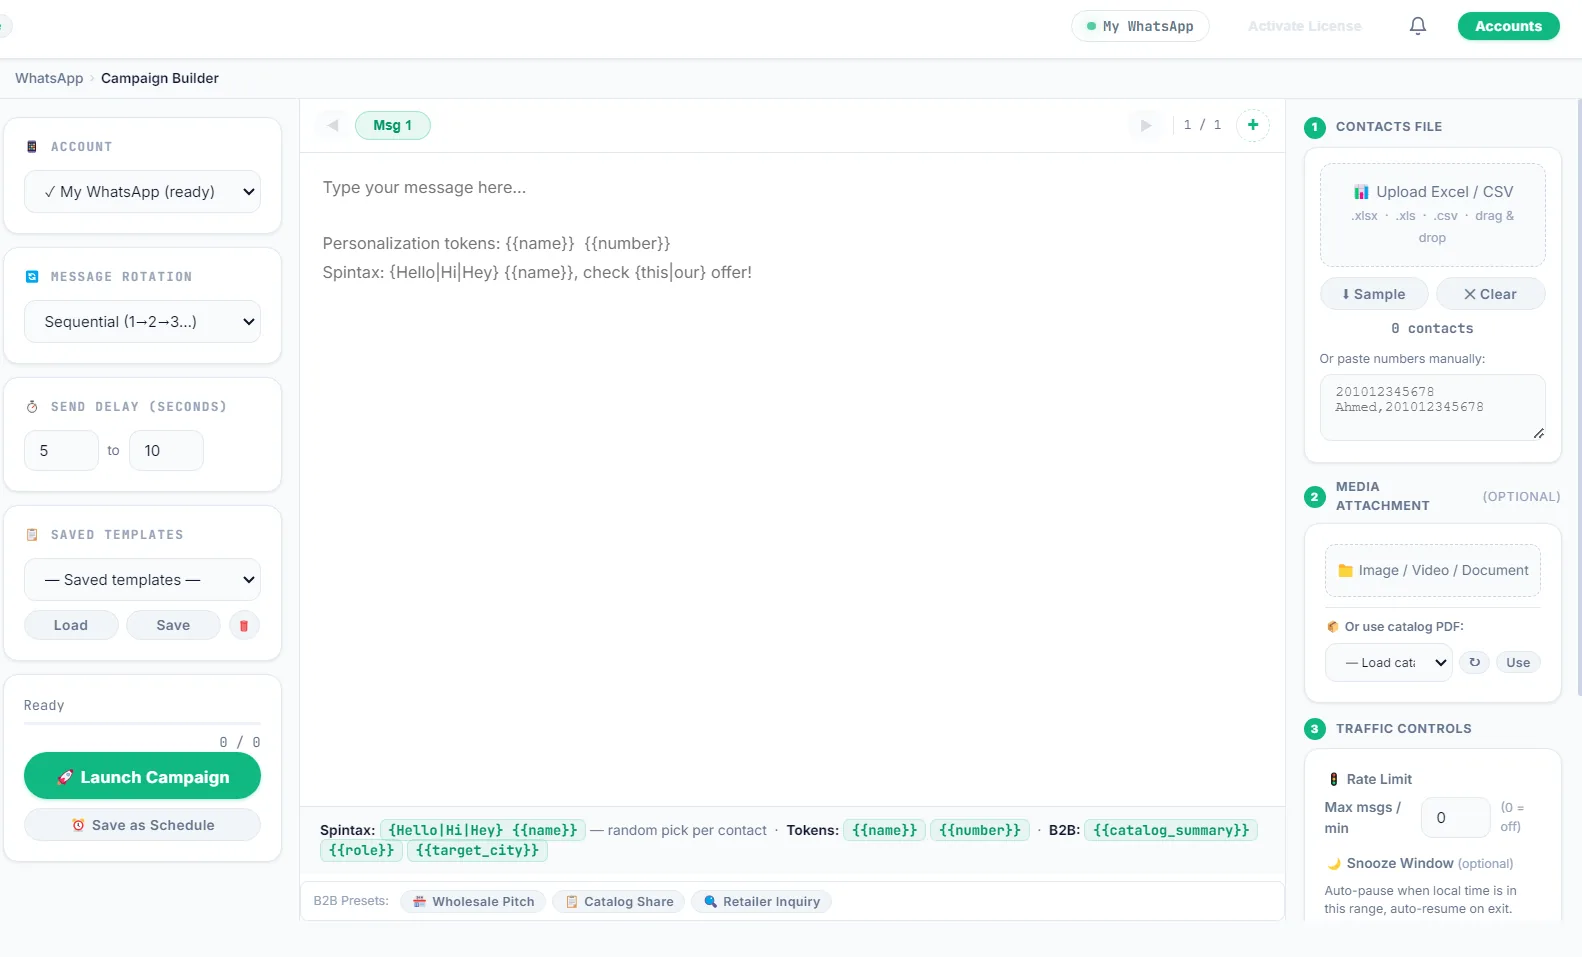
Task: Refresh the catalog list icon
Action: click(1474, 662)
